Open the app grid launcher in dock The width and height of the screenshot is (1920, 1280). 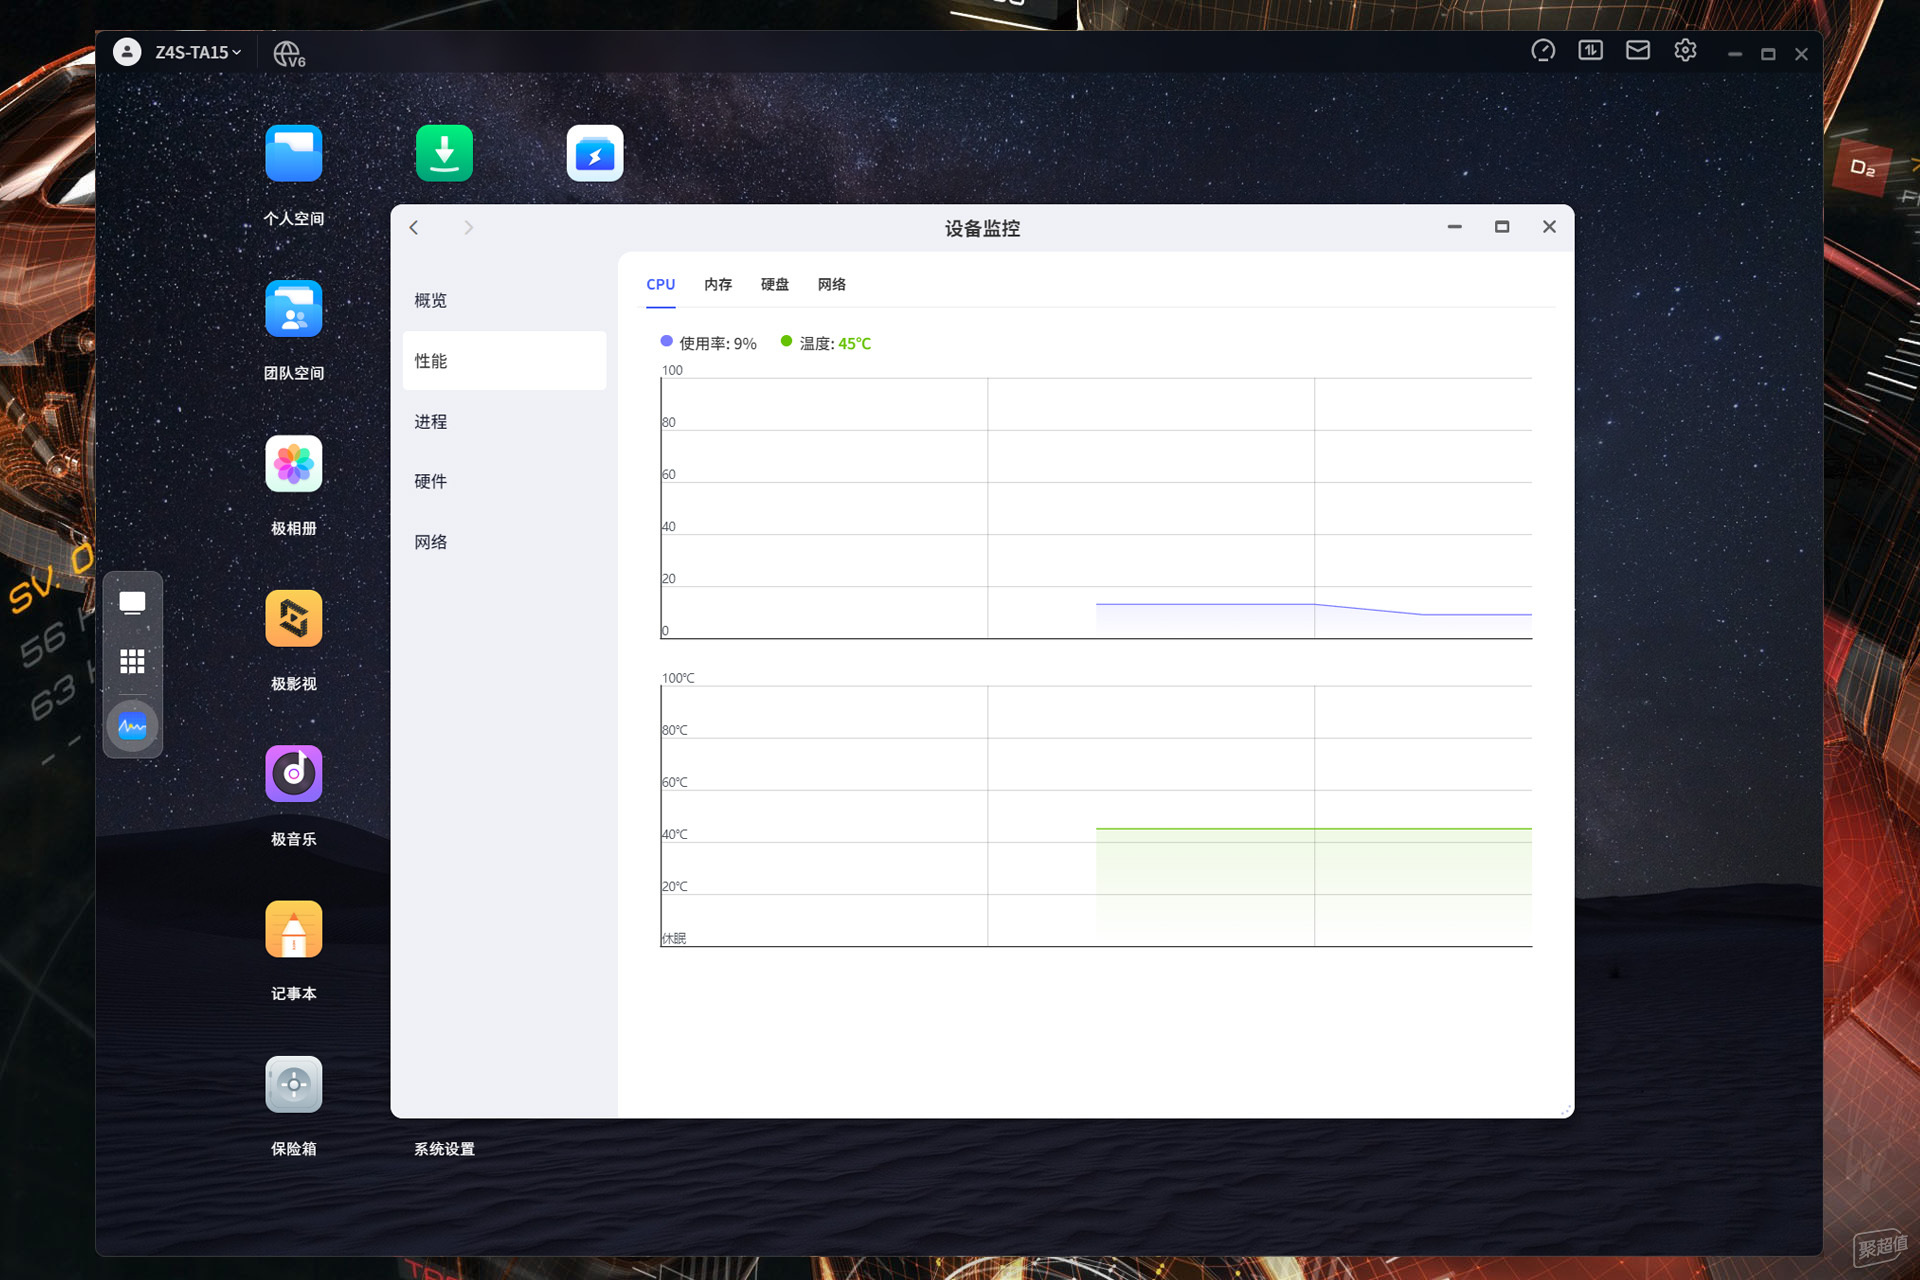(x=132, y=661)
